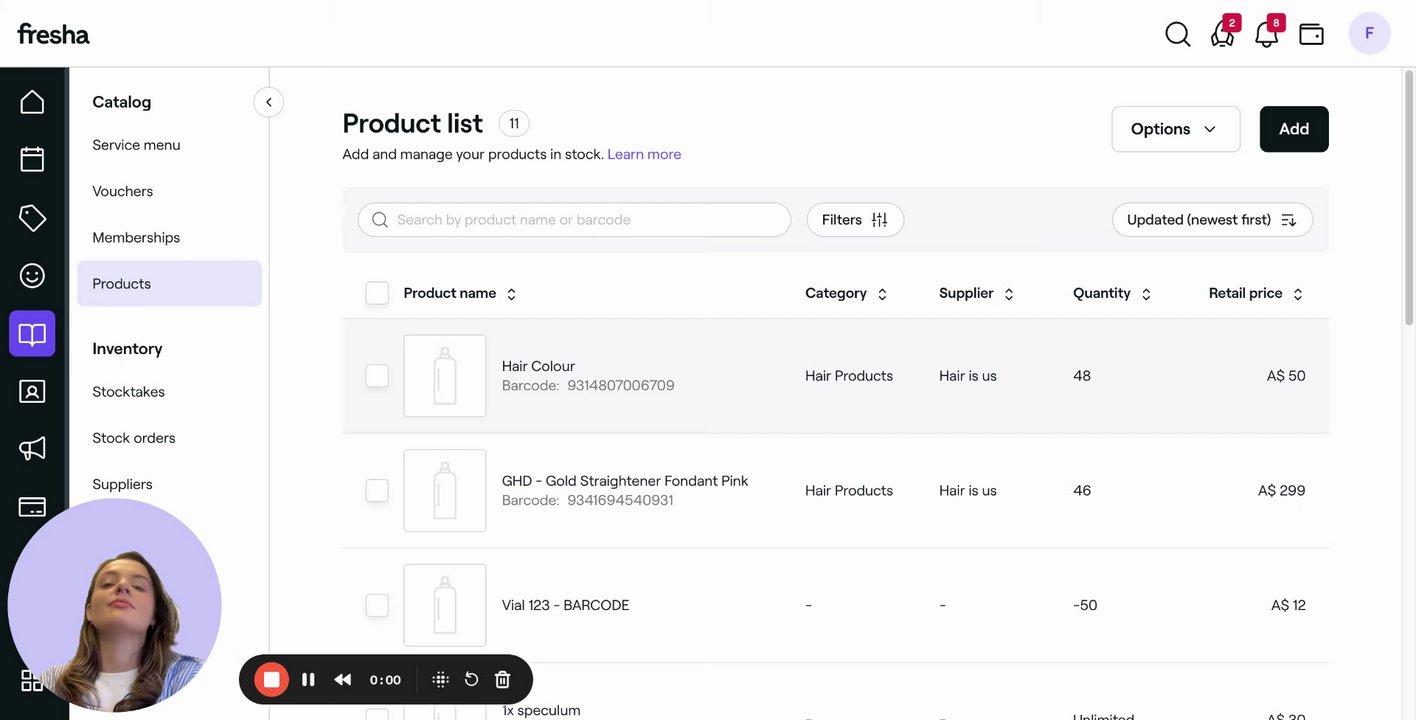Tick the select-all products checkbox
The height and width of the screenshot is (720, 1416).
click(x=377, y=293)
